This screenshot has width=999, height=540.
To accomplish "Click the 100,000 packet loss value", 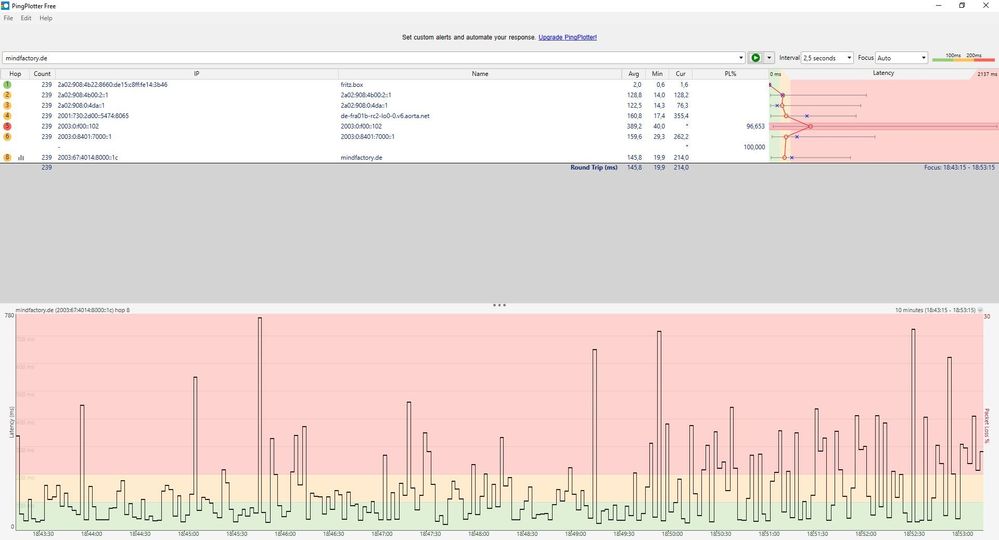I will (754, 147).
